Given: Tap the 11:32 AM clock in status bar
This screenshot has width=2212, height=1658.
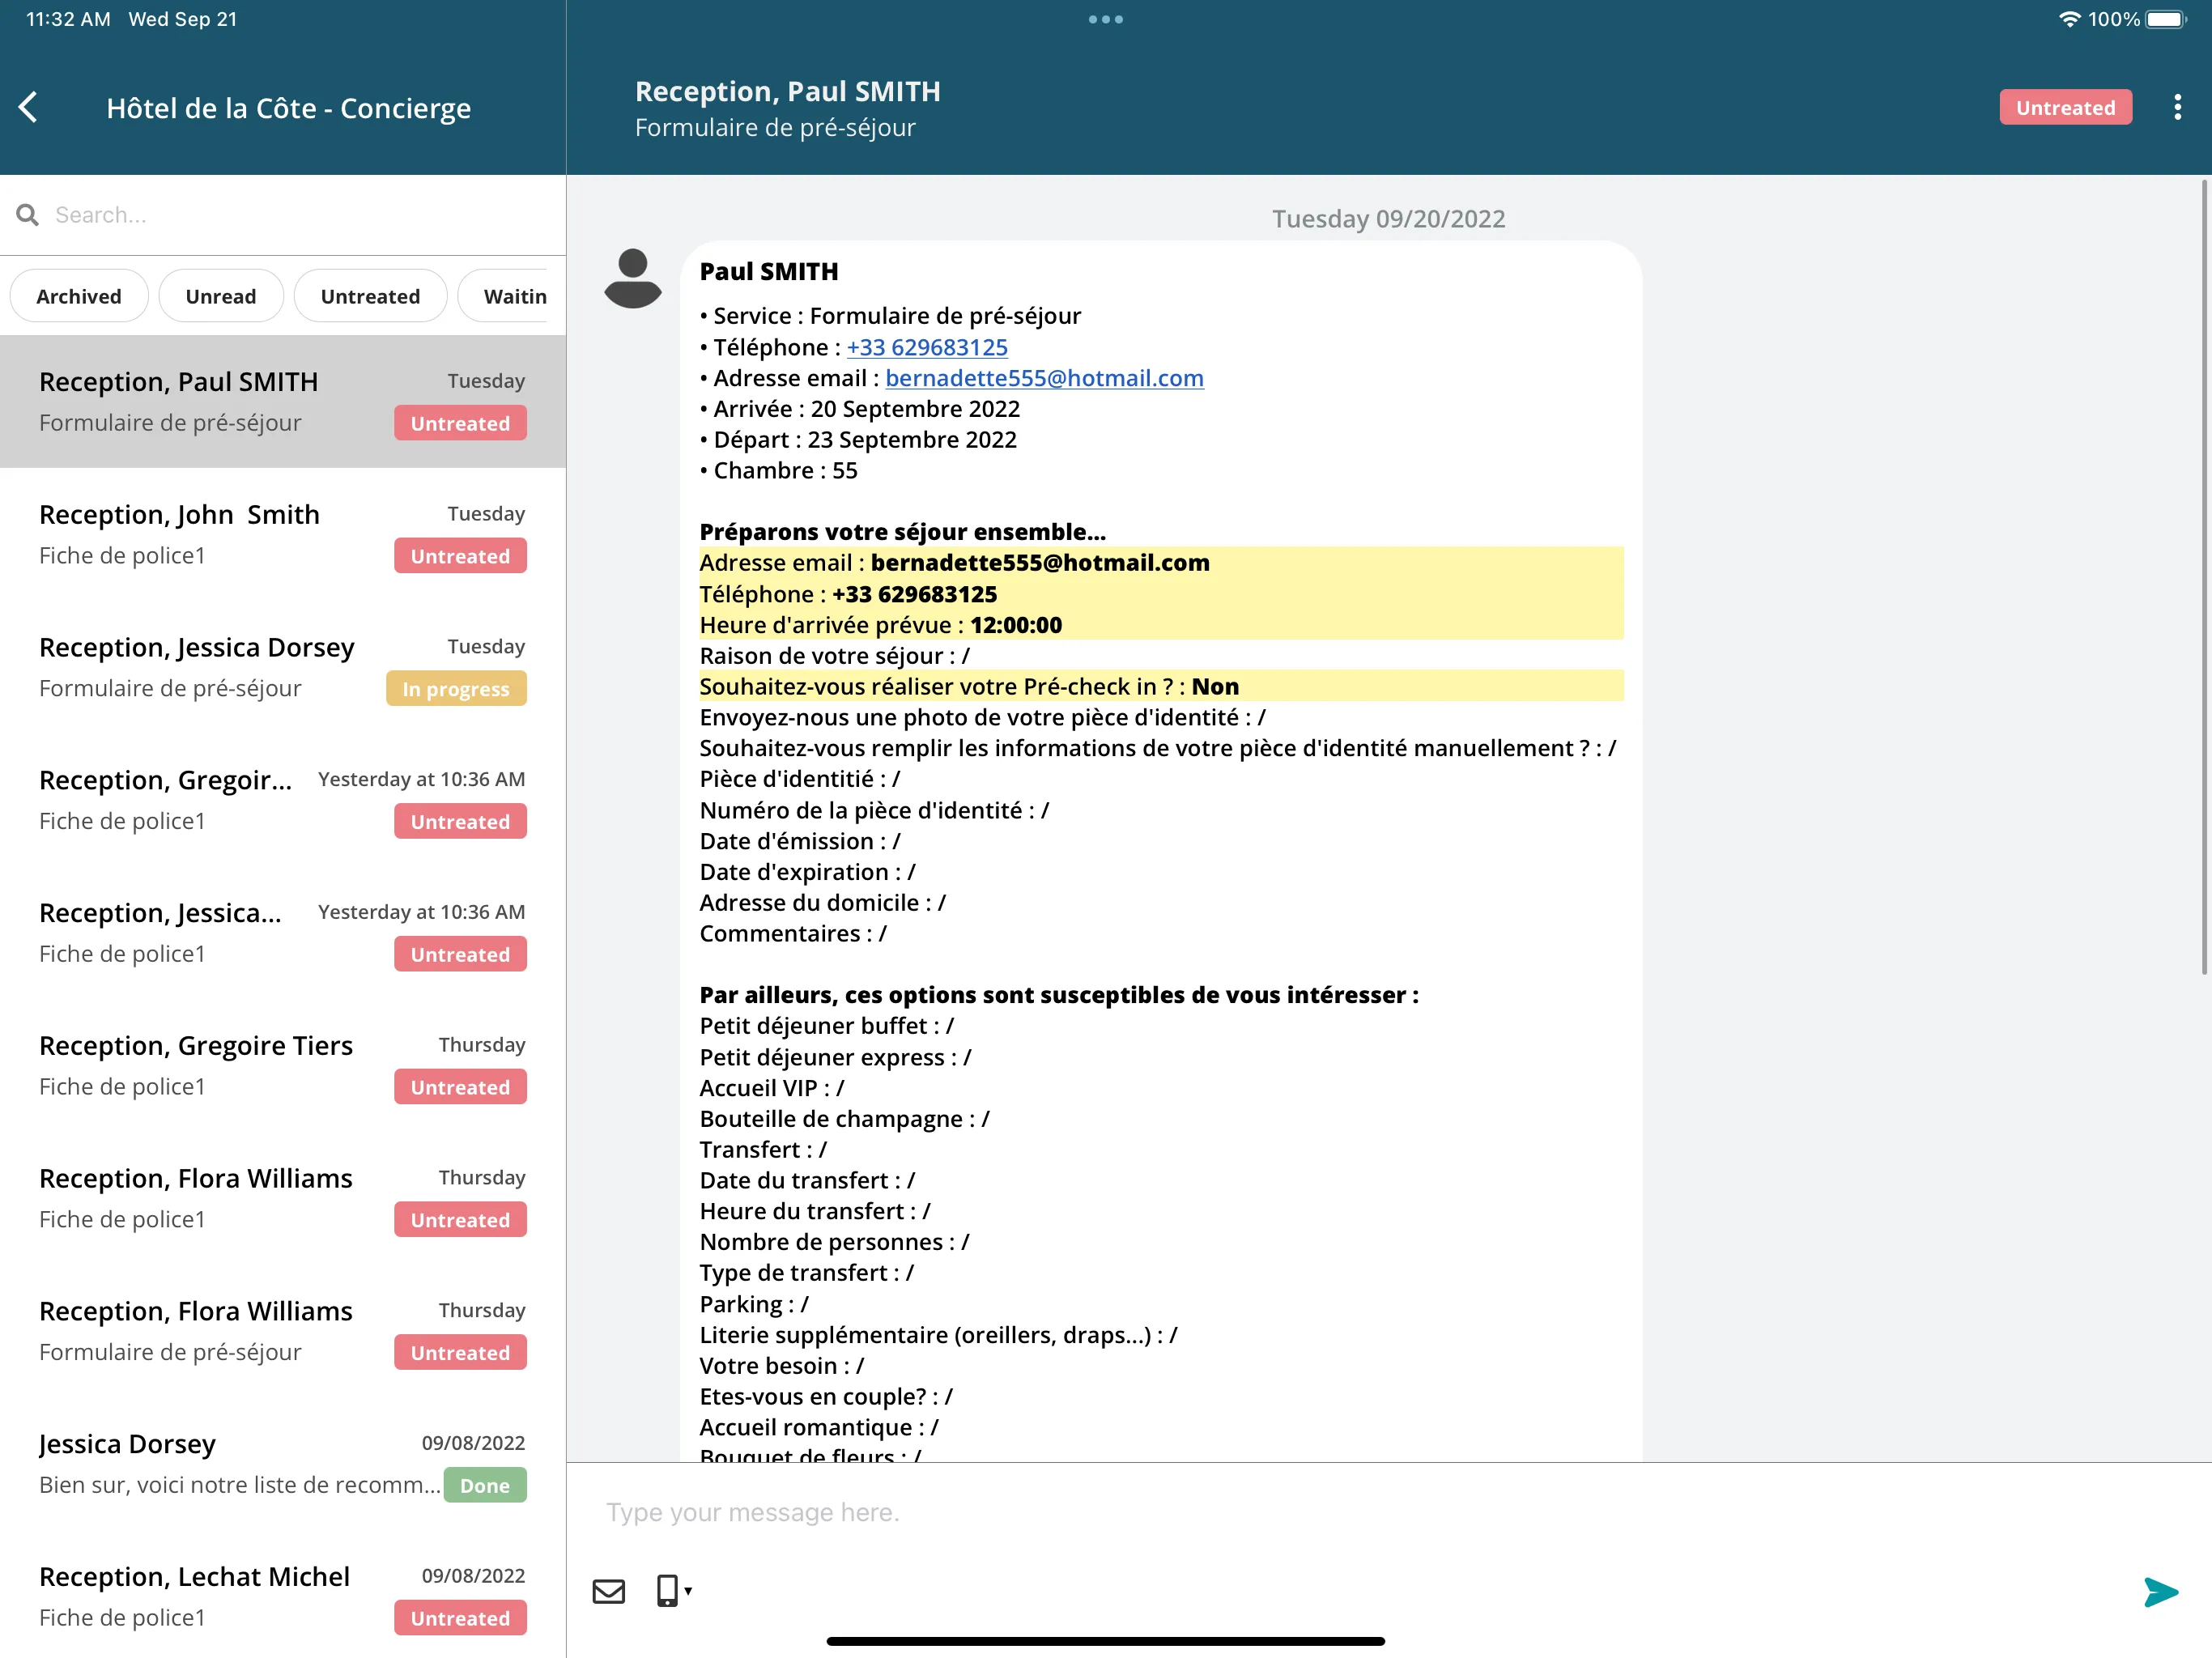Looking at the screenshot, I should coord(68,19).
